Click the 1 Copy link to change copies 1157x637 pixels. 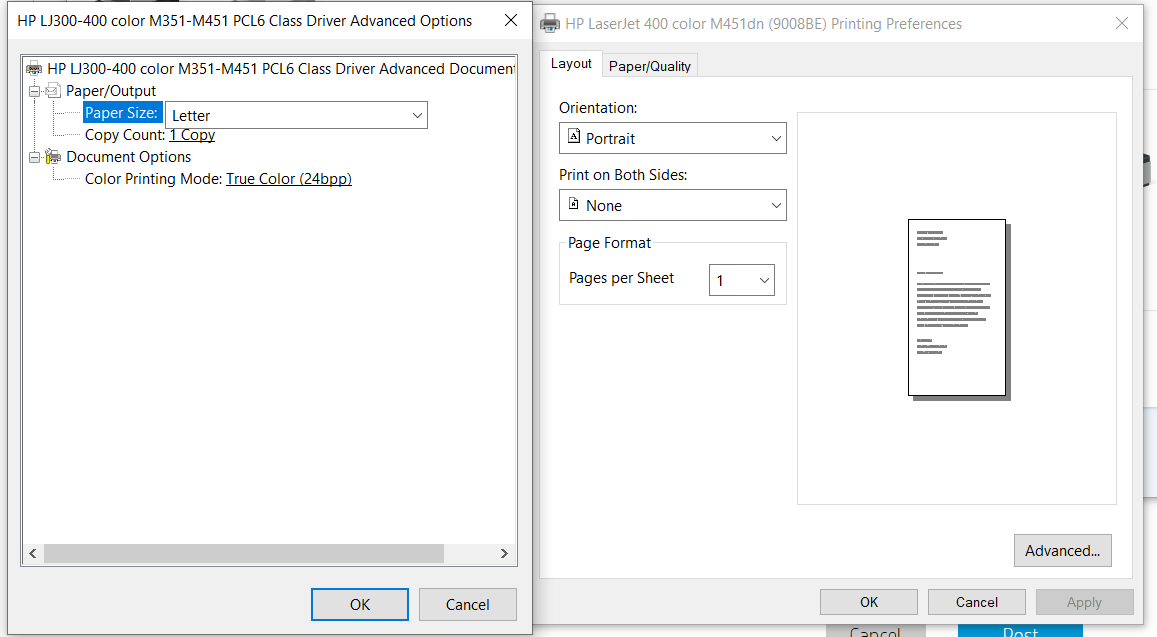pyautogui.click(x=191, y=134)
